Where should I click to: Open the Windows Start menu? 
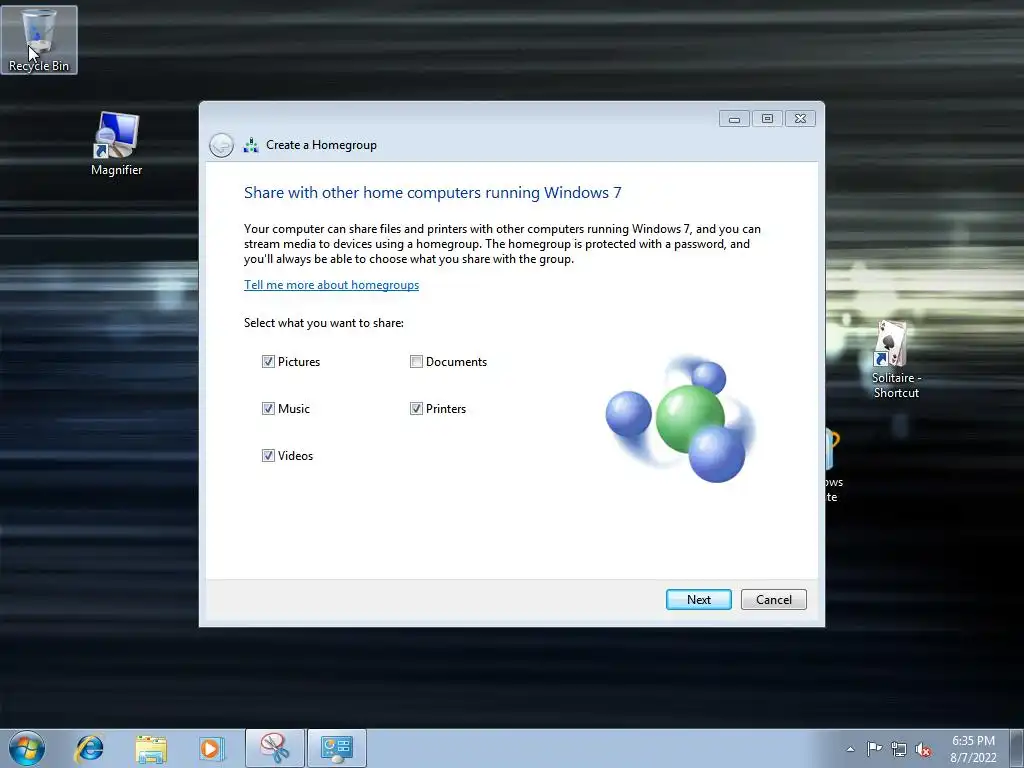[27, 748]
